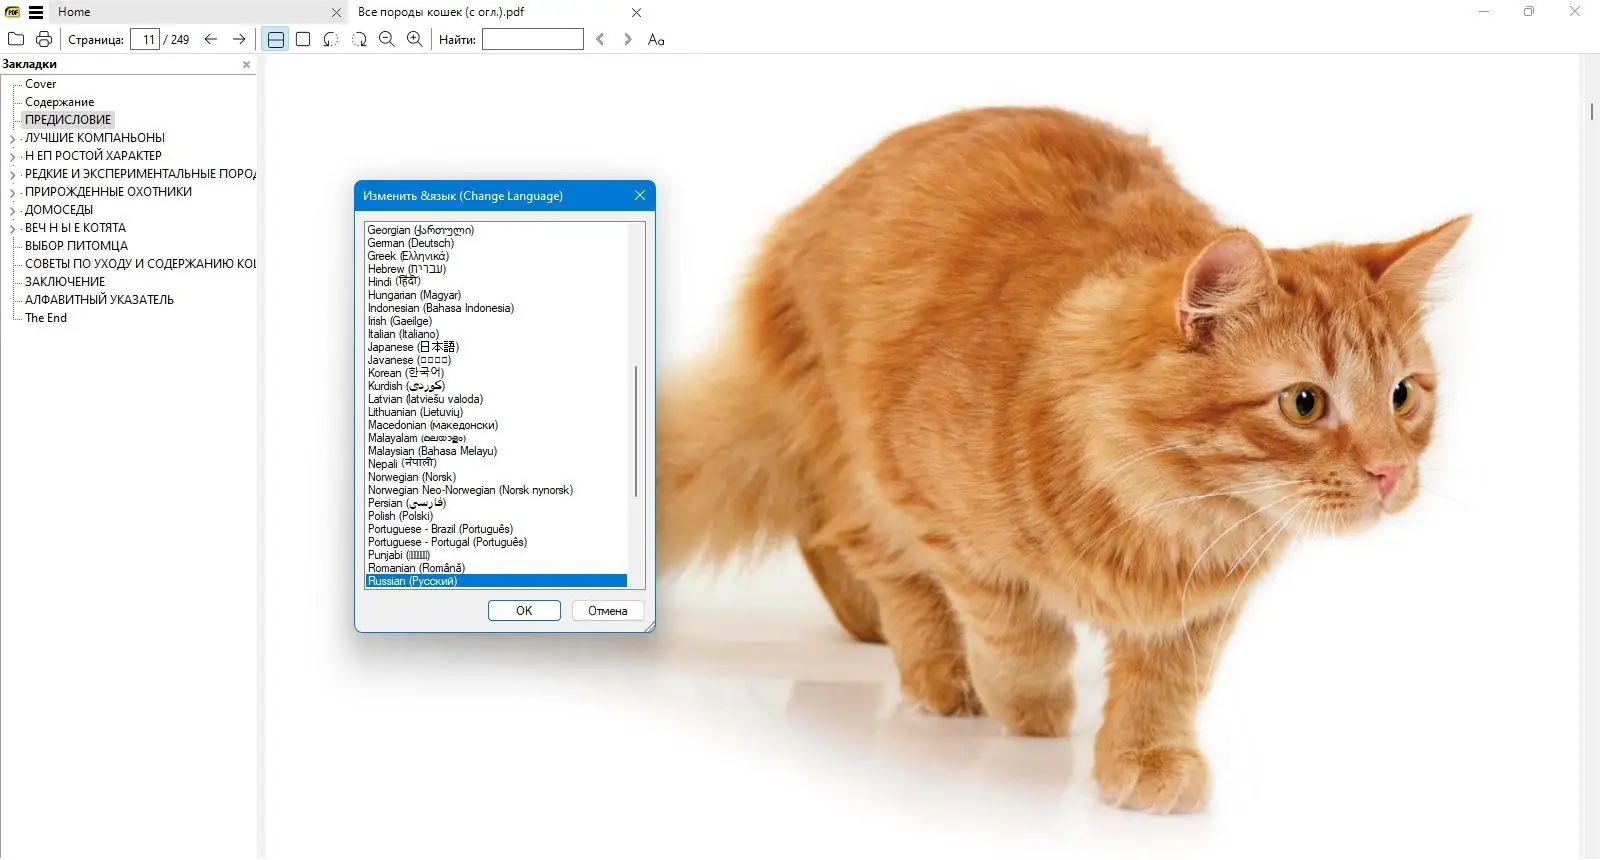
Task: Open The End bookmark
Action: click(x=46, y=318)
